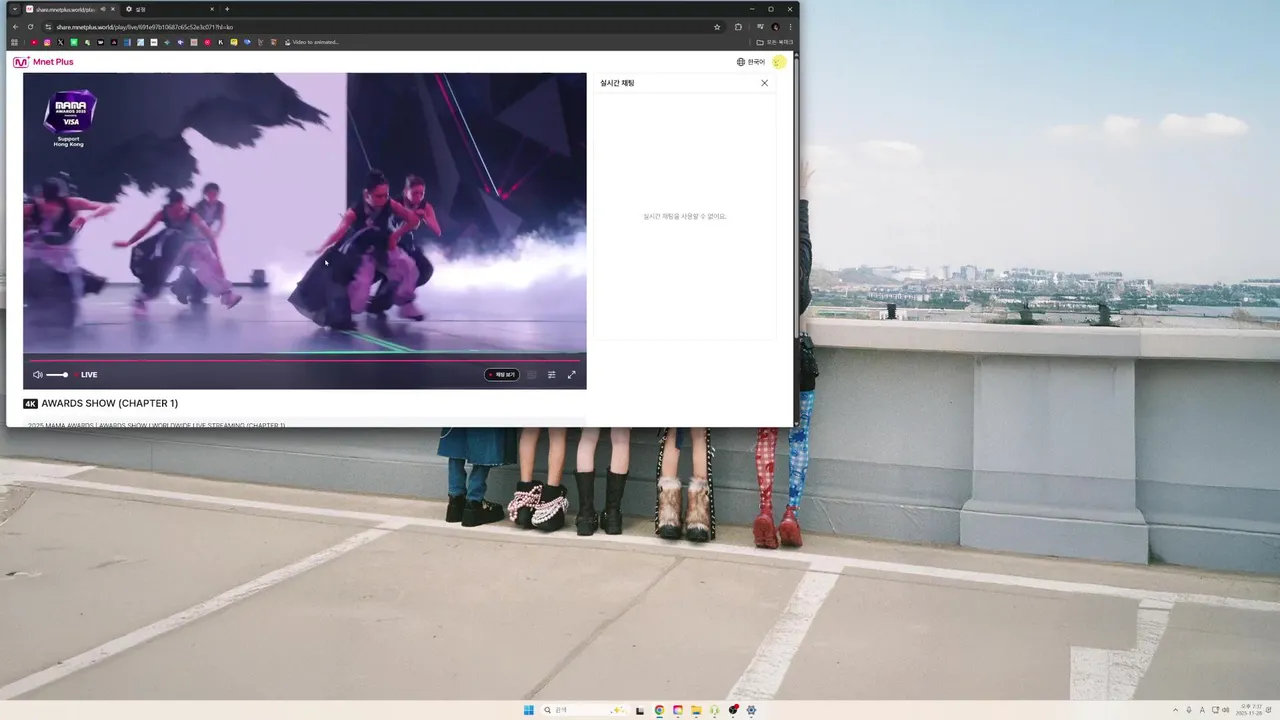Open the Chrome three-dot menu
Screen dimensions: 1280x720
point(790,27)
